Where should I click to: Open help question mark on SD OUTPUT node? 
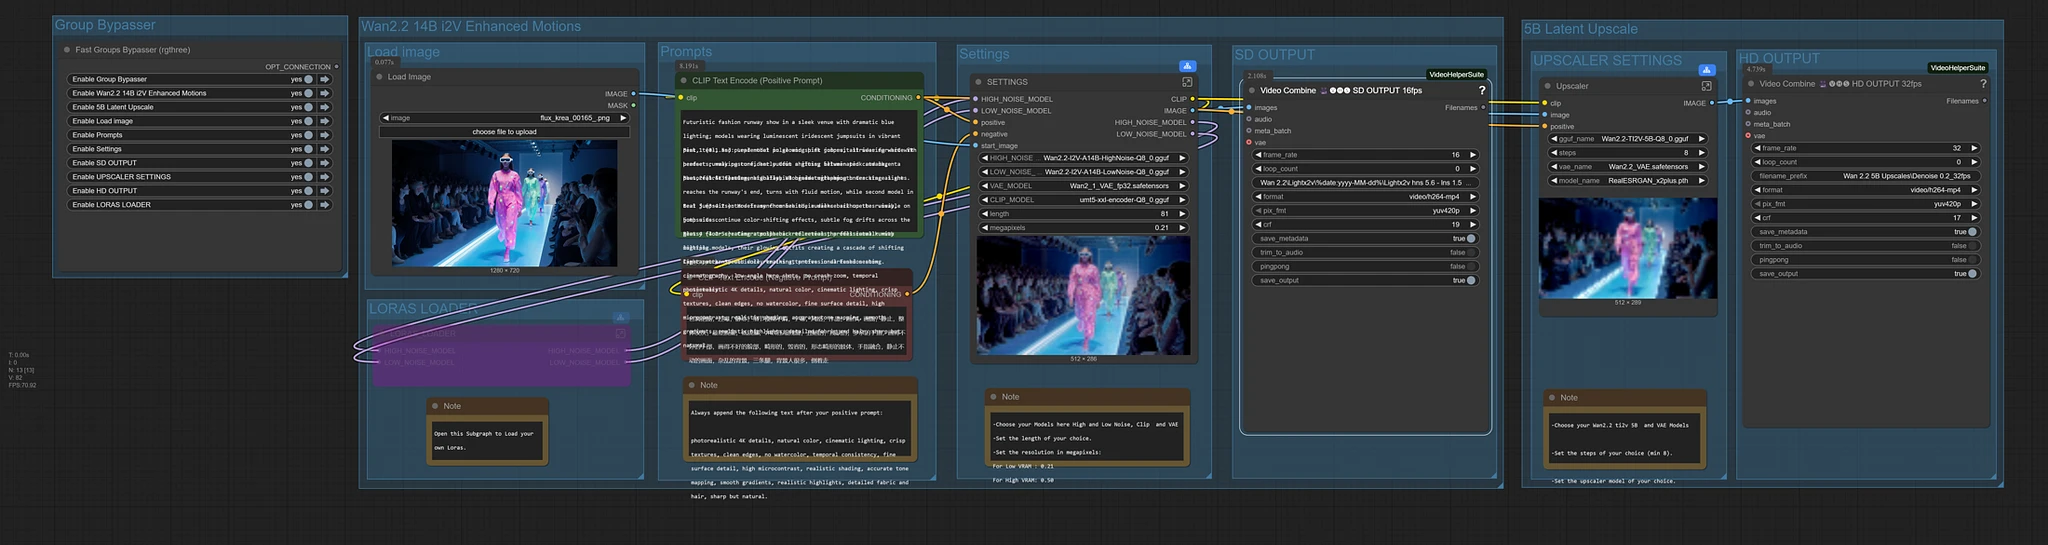1481,90
